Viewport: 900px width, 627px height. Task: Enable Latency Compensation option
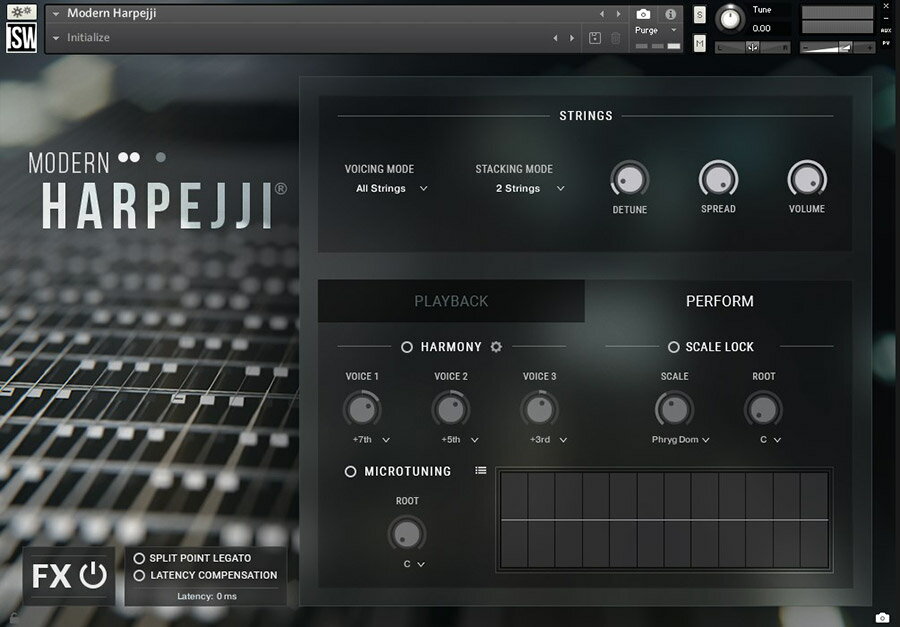pyautogui.click(x=139, y=575)
